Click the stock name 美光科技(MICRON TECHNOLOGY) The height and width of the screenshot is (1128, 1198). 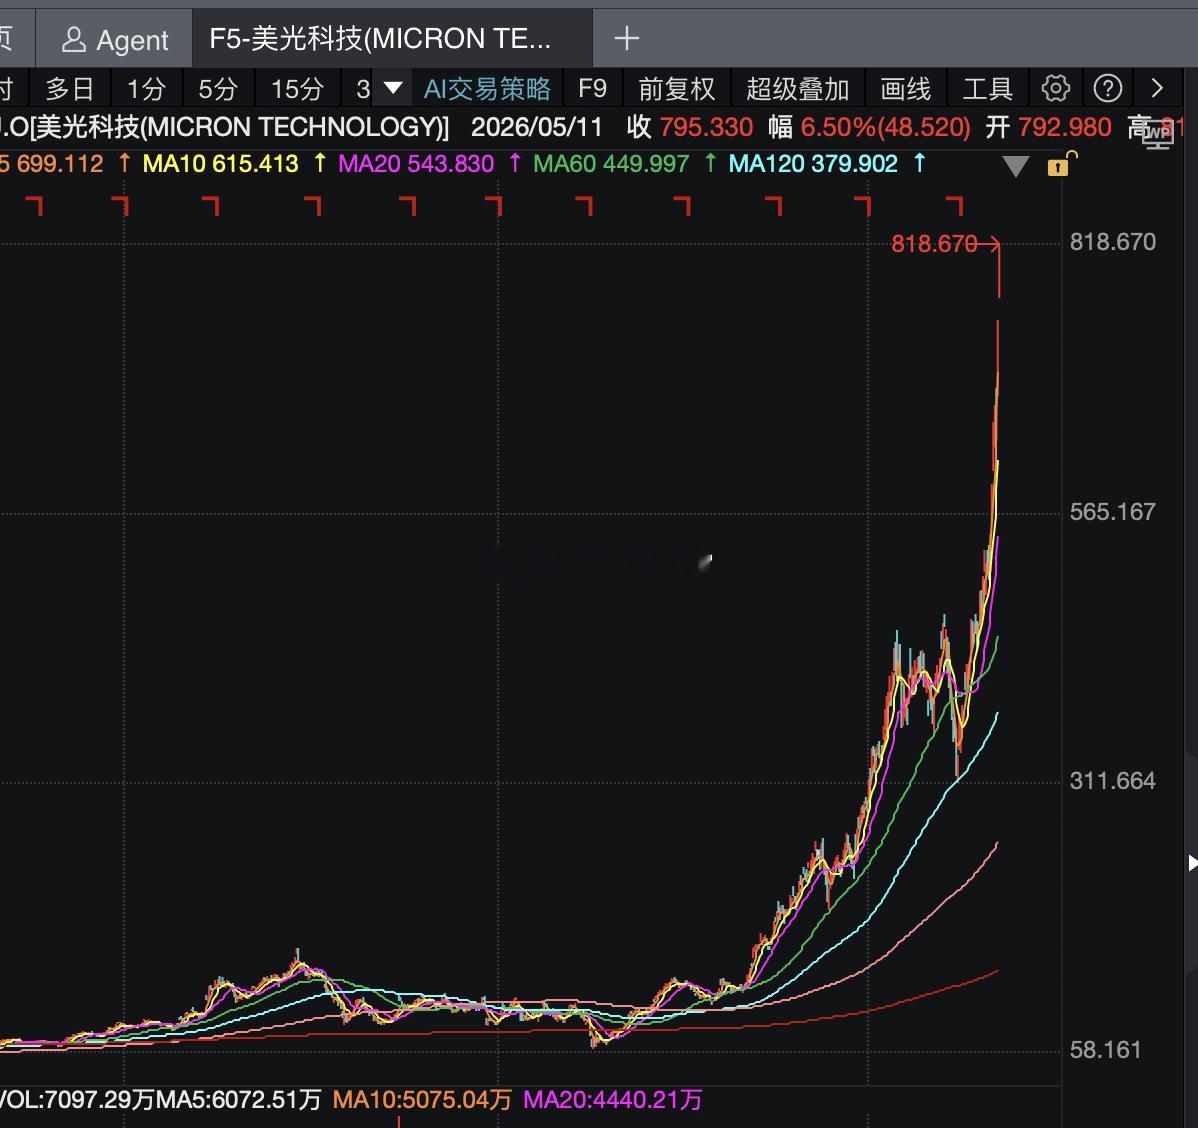click(242, 127)
